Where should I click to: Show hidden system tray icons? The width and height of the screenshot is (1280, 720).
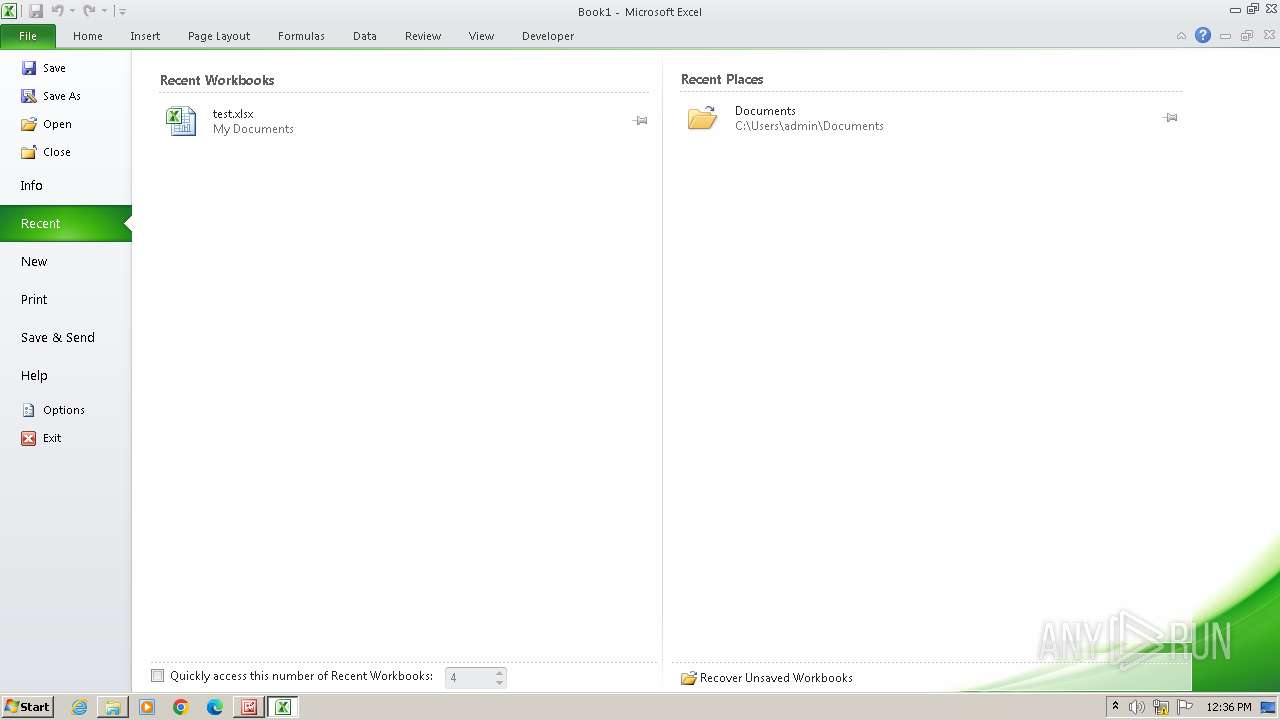click(x=1115, y=707)
